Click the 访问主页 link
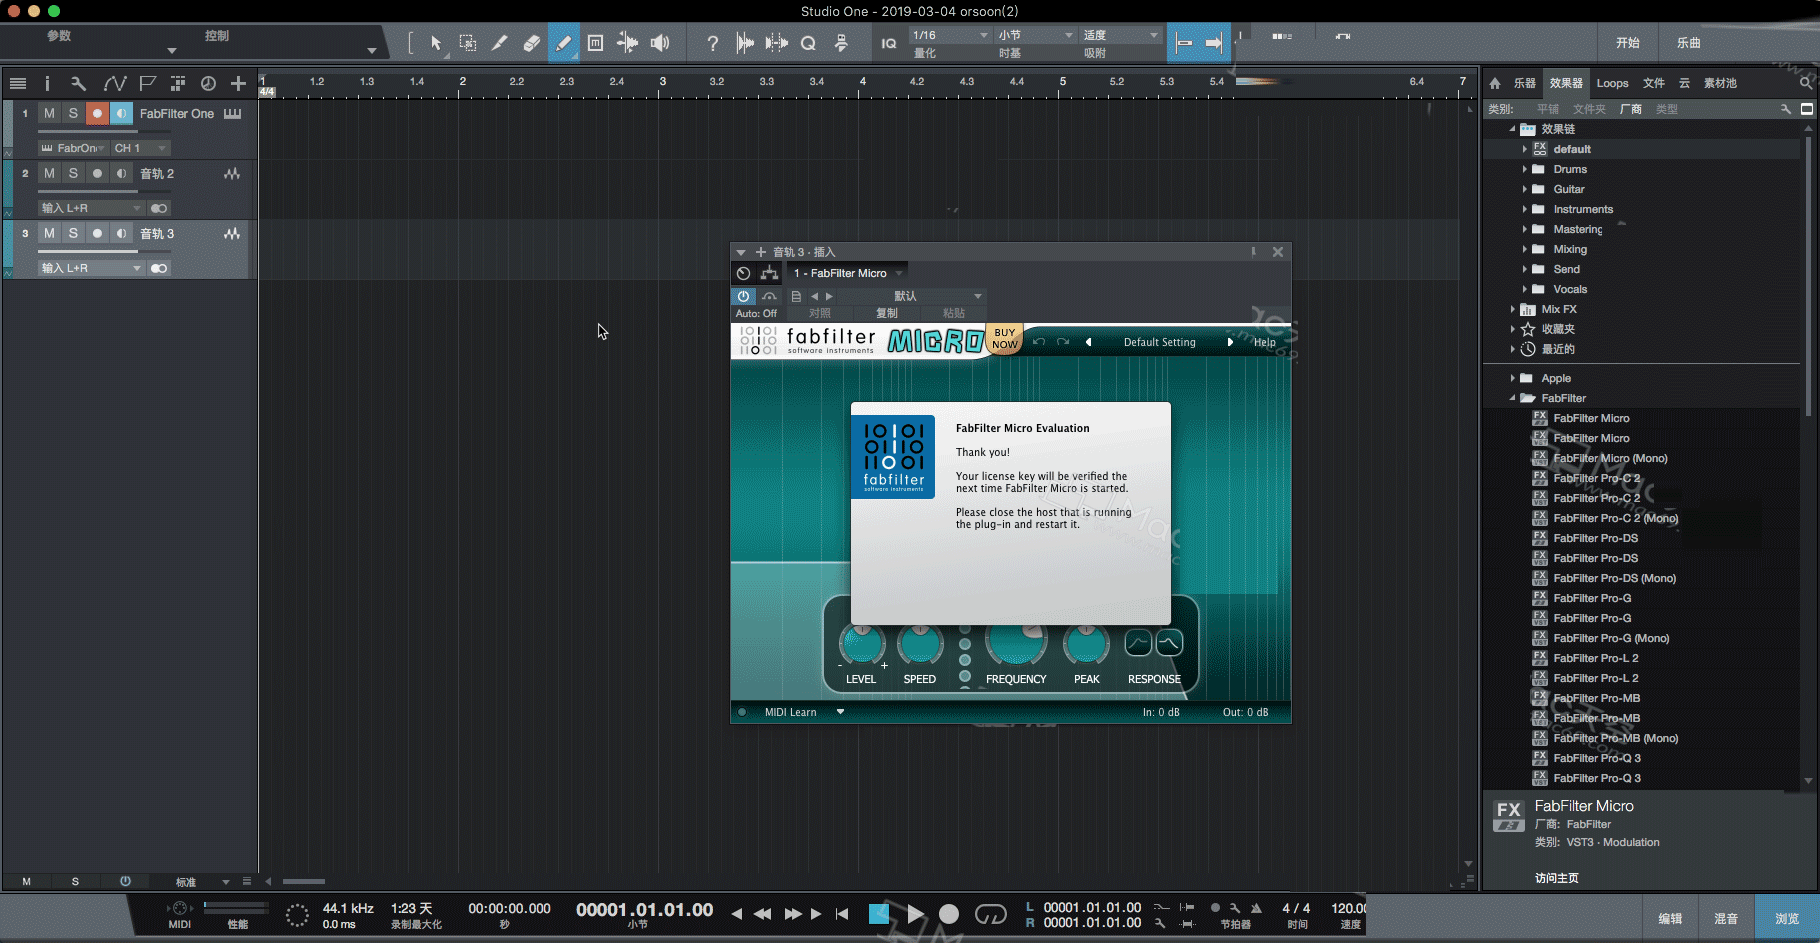Image resolution: width=1820 pixels, height=943 pixels. (x=1556, y=878)
